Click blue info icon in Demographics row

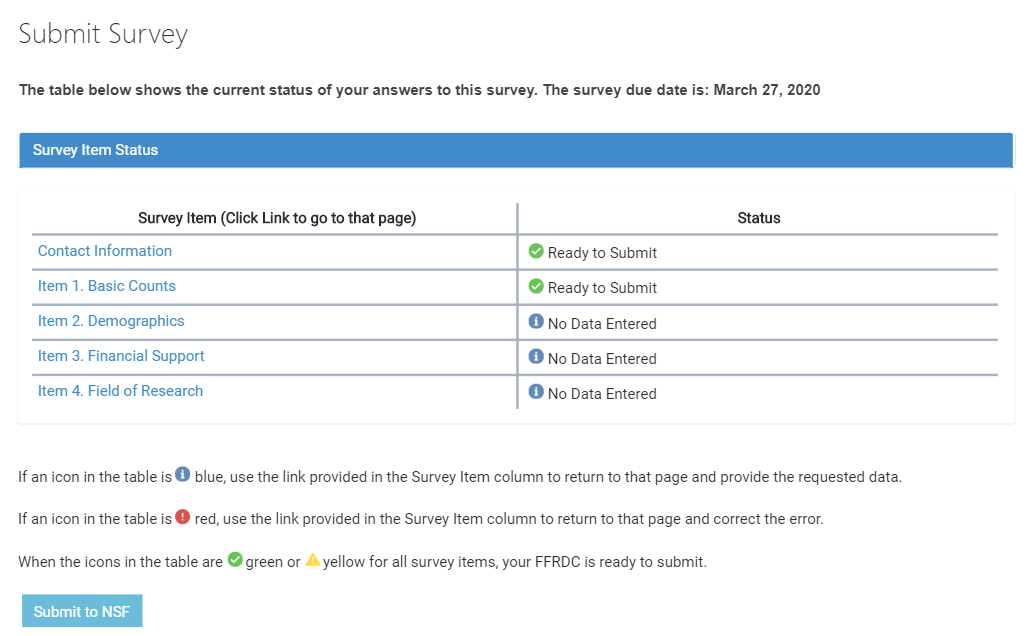[536, 322]
